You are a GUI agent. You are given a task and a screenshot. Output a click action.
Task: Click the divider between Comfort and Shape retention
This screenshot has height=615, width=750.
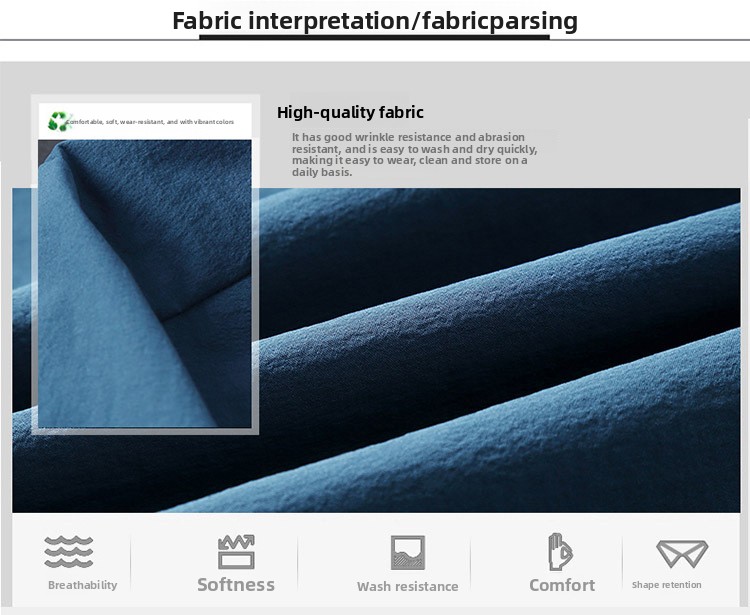[622, 567]
